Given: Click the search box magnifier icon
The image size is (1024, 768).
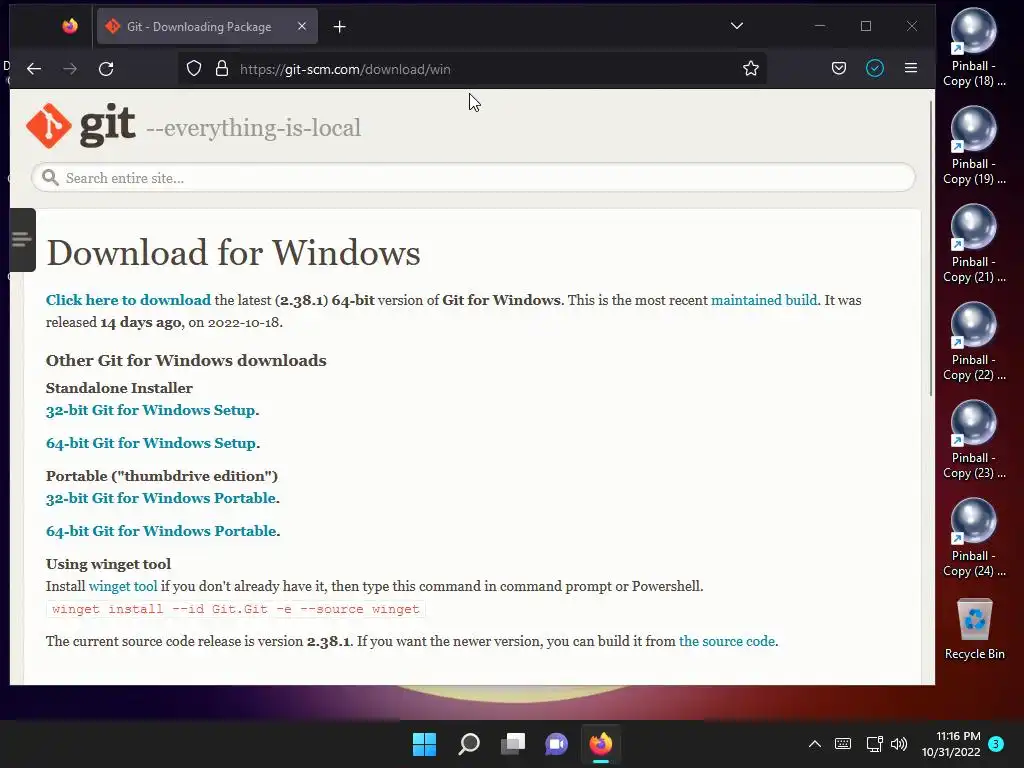Looking at the screenshot, I should pyautogui.click(x=50, y=178).
